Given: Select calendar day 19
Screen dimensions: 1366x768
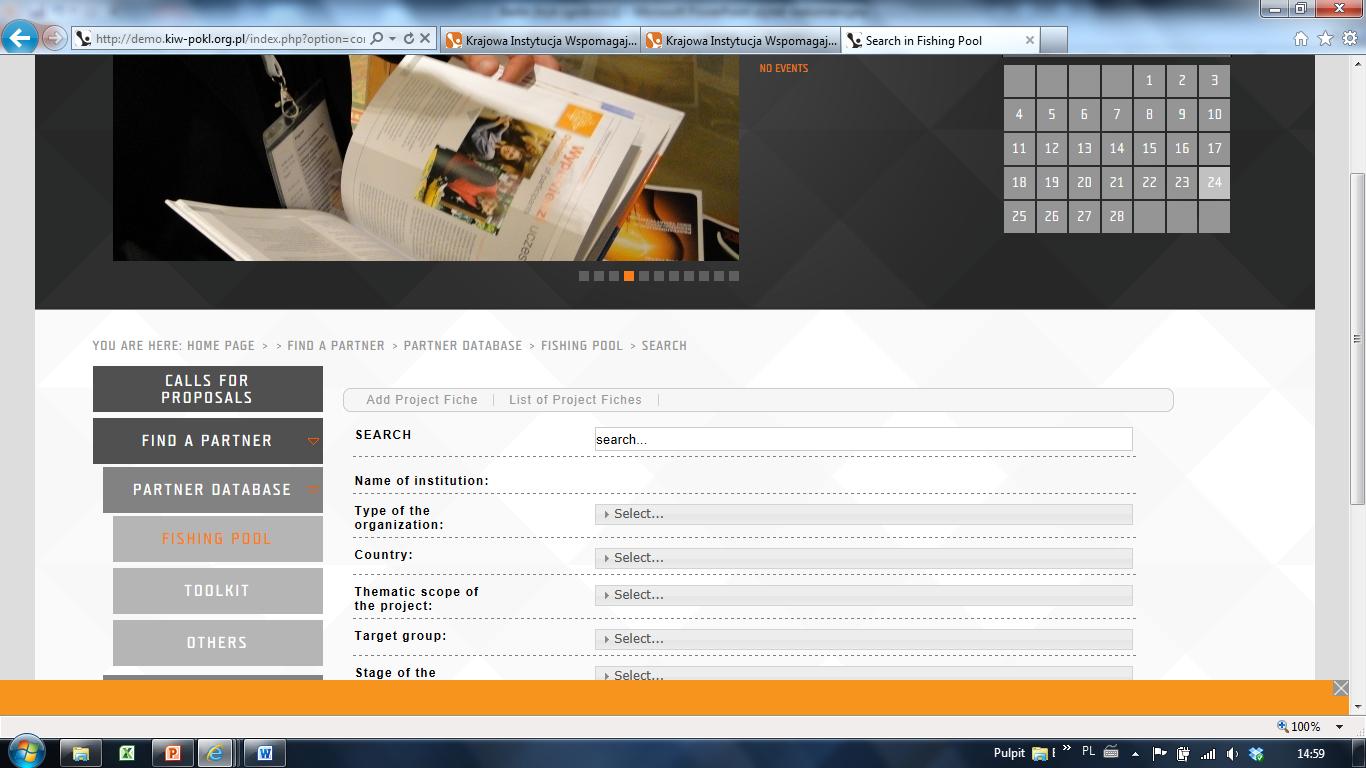Looking at the screenshot, I should click(x=1051, y=183).
